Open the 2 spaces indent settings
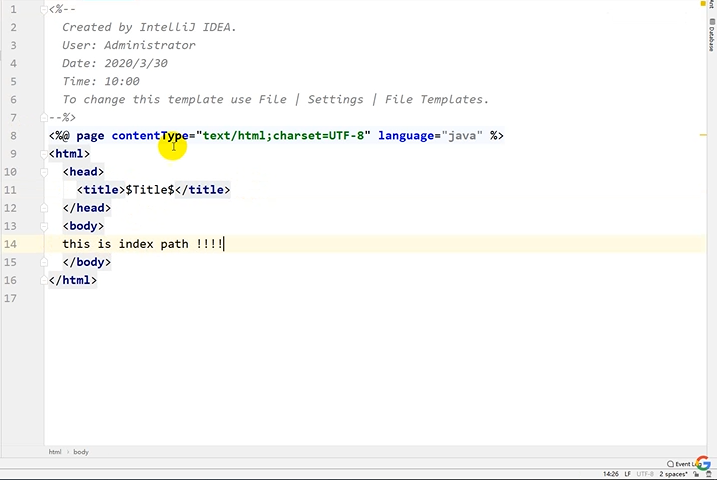Viewport: 717px width, 480px height. [673, 474]
